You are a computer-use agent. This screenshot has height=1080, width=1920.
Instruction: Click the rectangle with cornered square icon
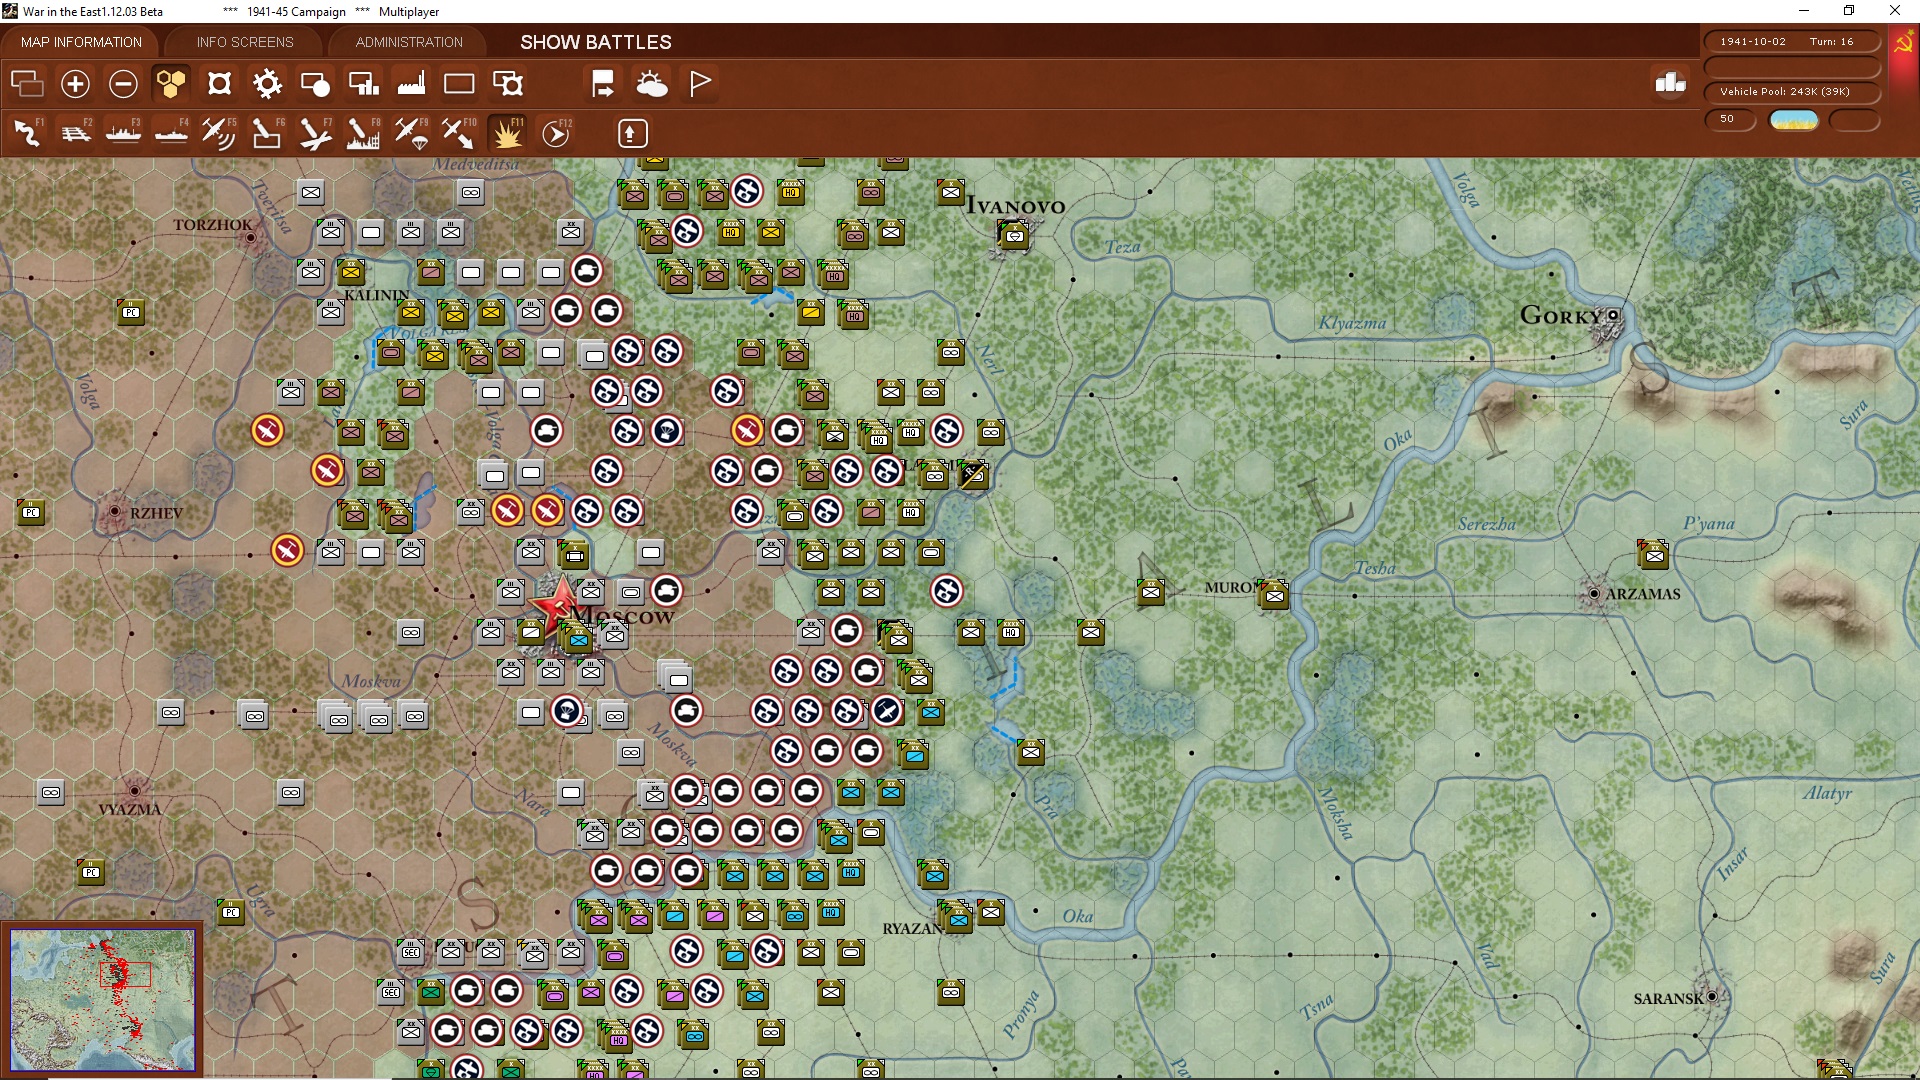click(508, 84)
